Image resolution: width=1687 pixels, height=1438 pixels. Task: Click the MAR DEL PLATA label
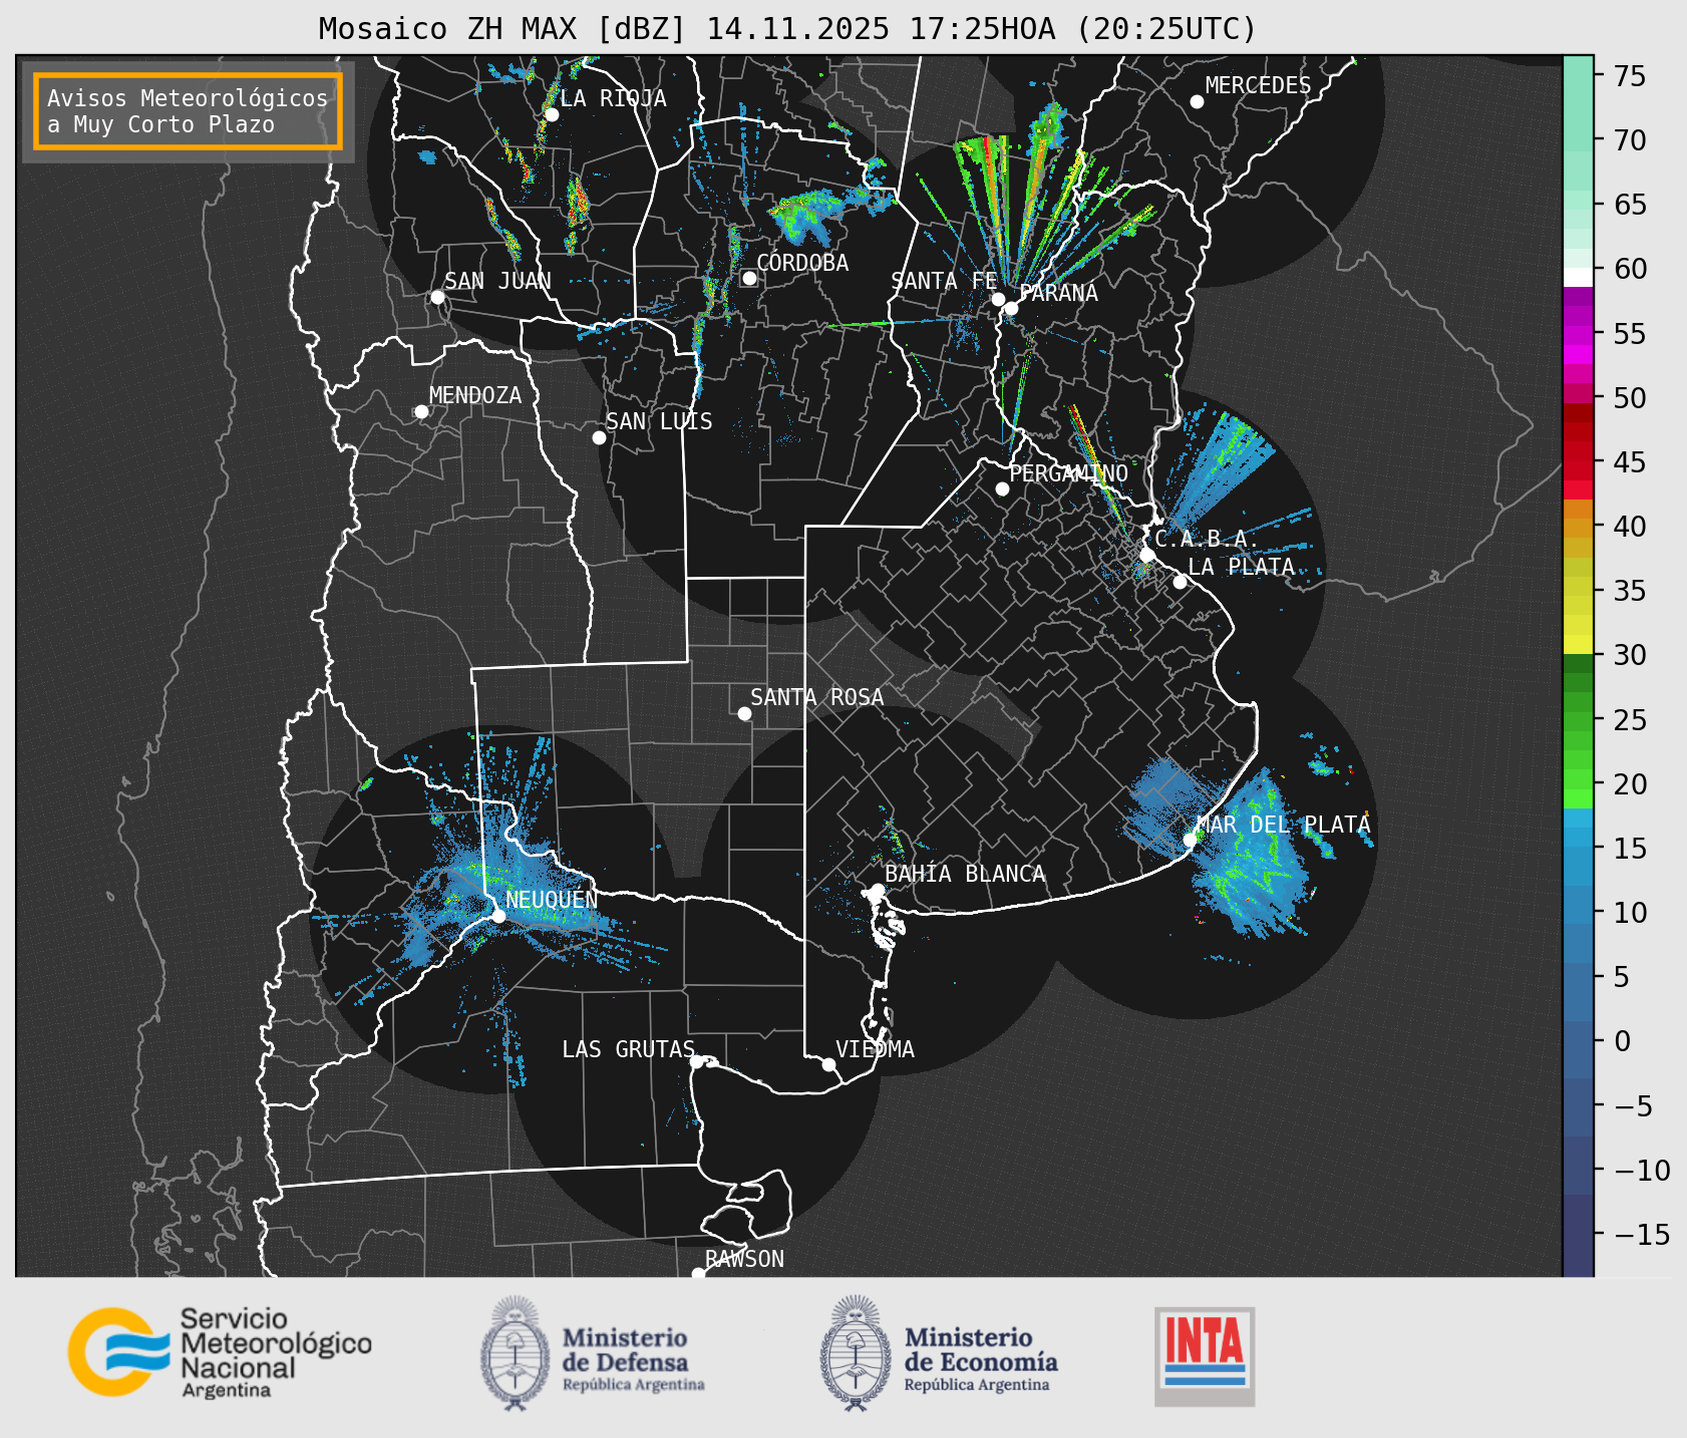[1283, 825]
